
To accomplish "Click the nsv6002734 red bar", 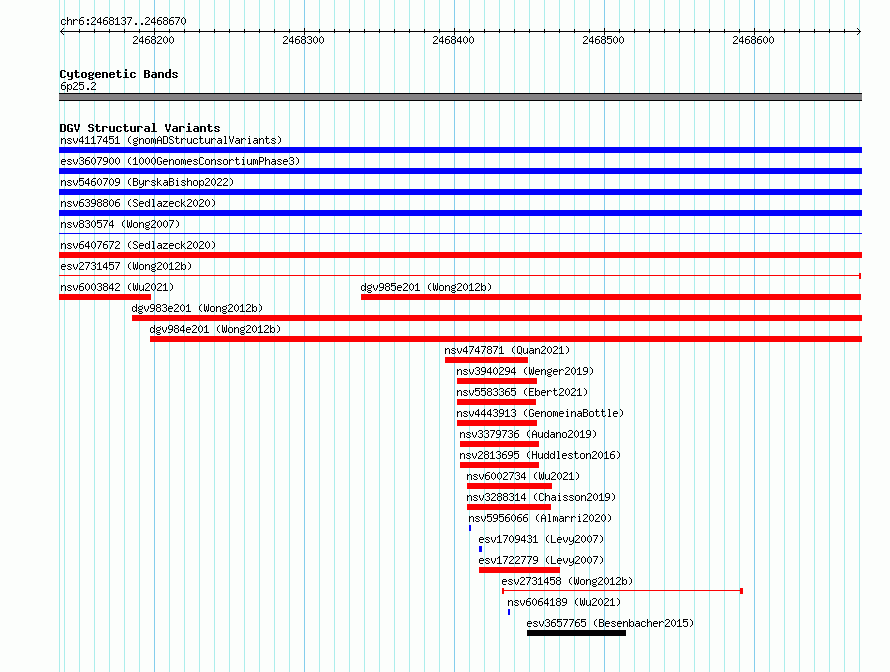I will (x=509, y=486).
